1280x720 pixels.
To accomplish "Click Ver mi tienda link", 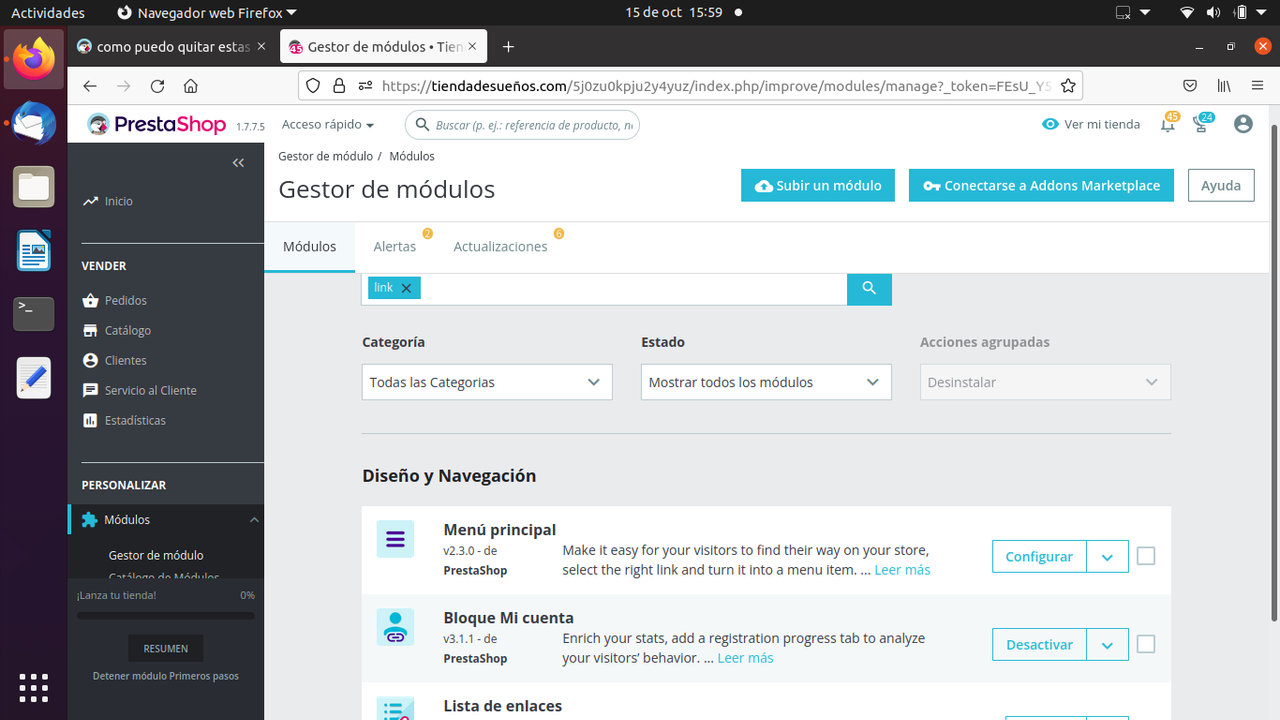I will pyautogui.click(x=1091, y=124).
